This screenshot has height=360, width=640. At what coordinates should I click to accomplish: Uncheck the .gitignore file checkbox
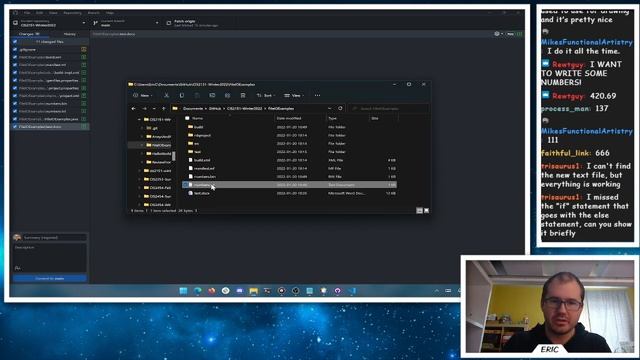(x=15, y=49)
